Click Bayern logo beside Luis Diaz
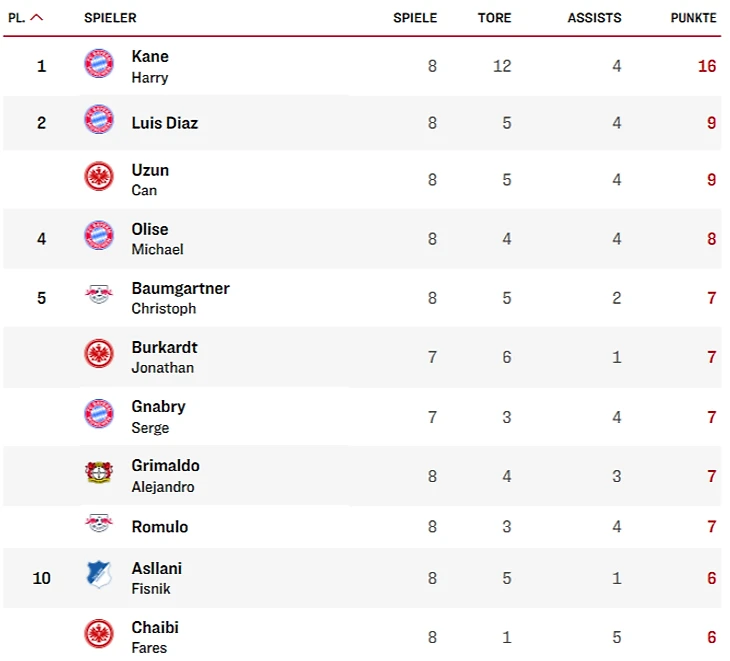Image resolution: width=730 pixels, height=661 pixels. pos(99,120)
